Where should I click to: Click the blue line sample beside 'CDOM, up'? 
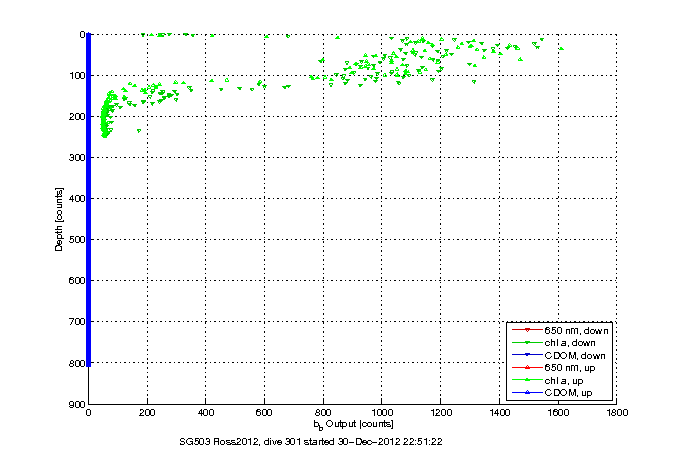(x=527, y=393)
